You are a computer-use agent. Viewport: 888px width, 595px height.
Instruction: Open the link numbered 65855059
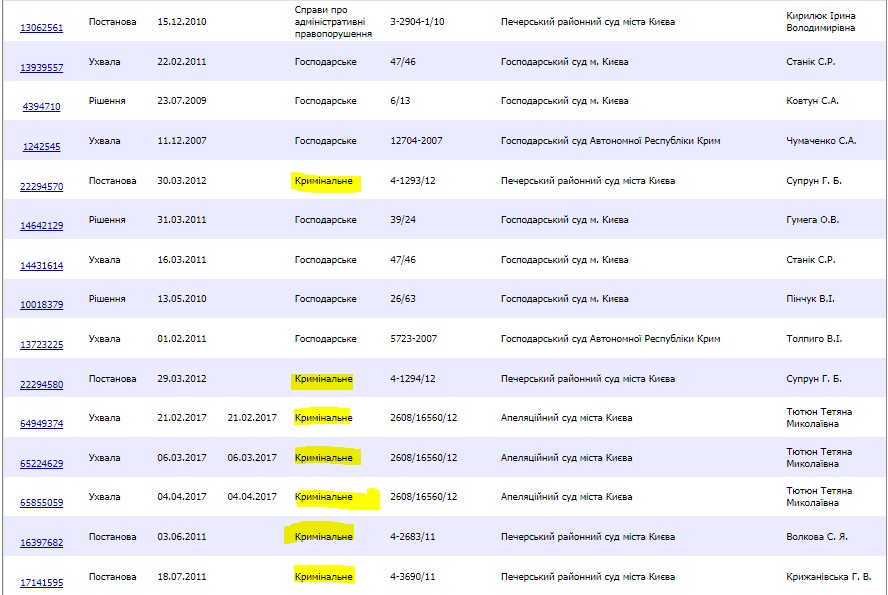[42, 504]
